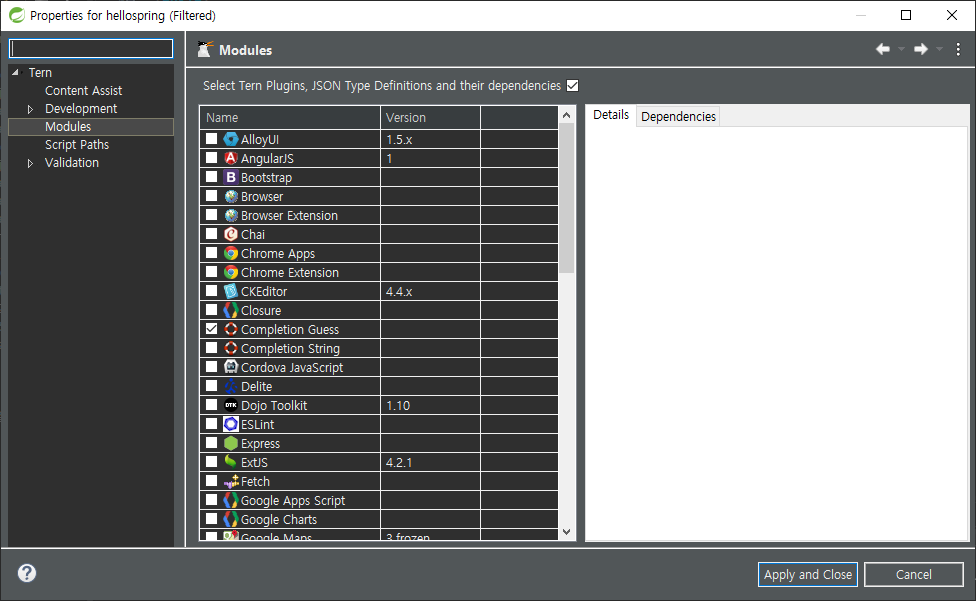Open the back history dropdown arrow

(901, 49)
